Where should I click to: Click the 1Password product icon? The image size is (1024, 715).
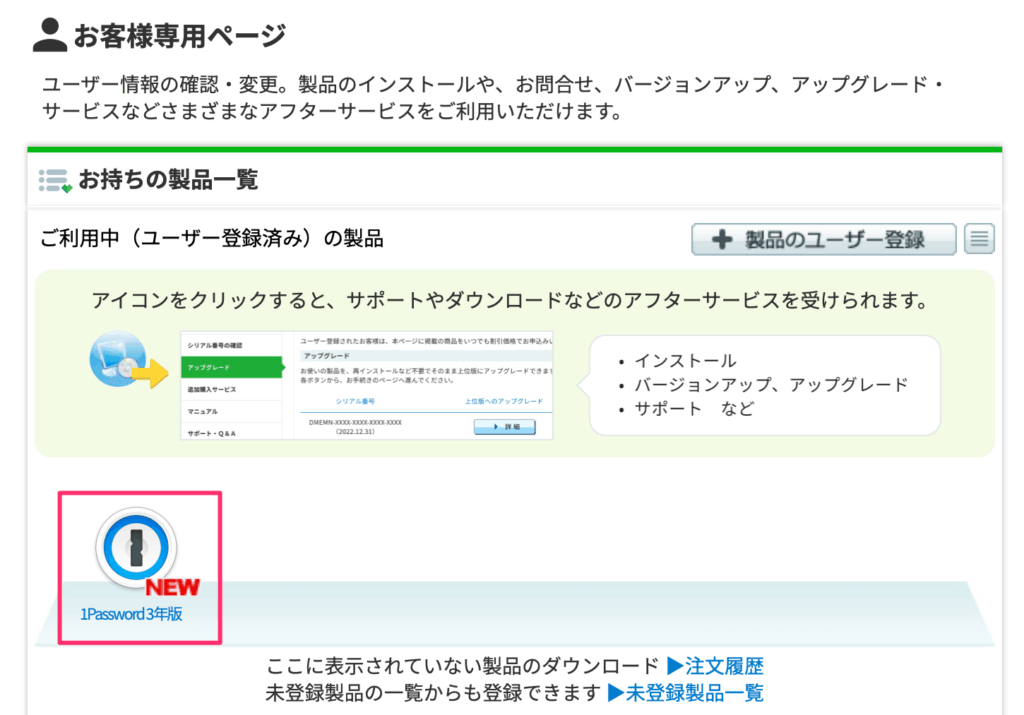point(135,548)
